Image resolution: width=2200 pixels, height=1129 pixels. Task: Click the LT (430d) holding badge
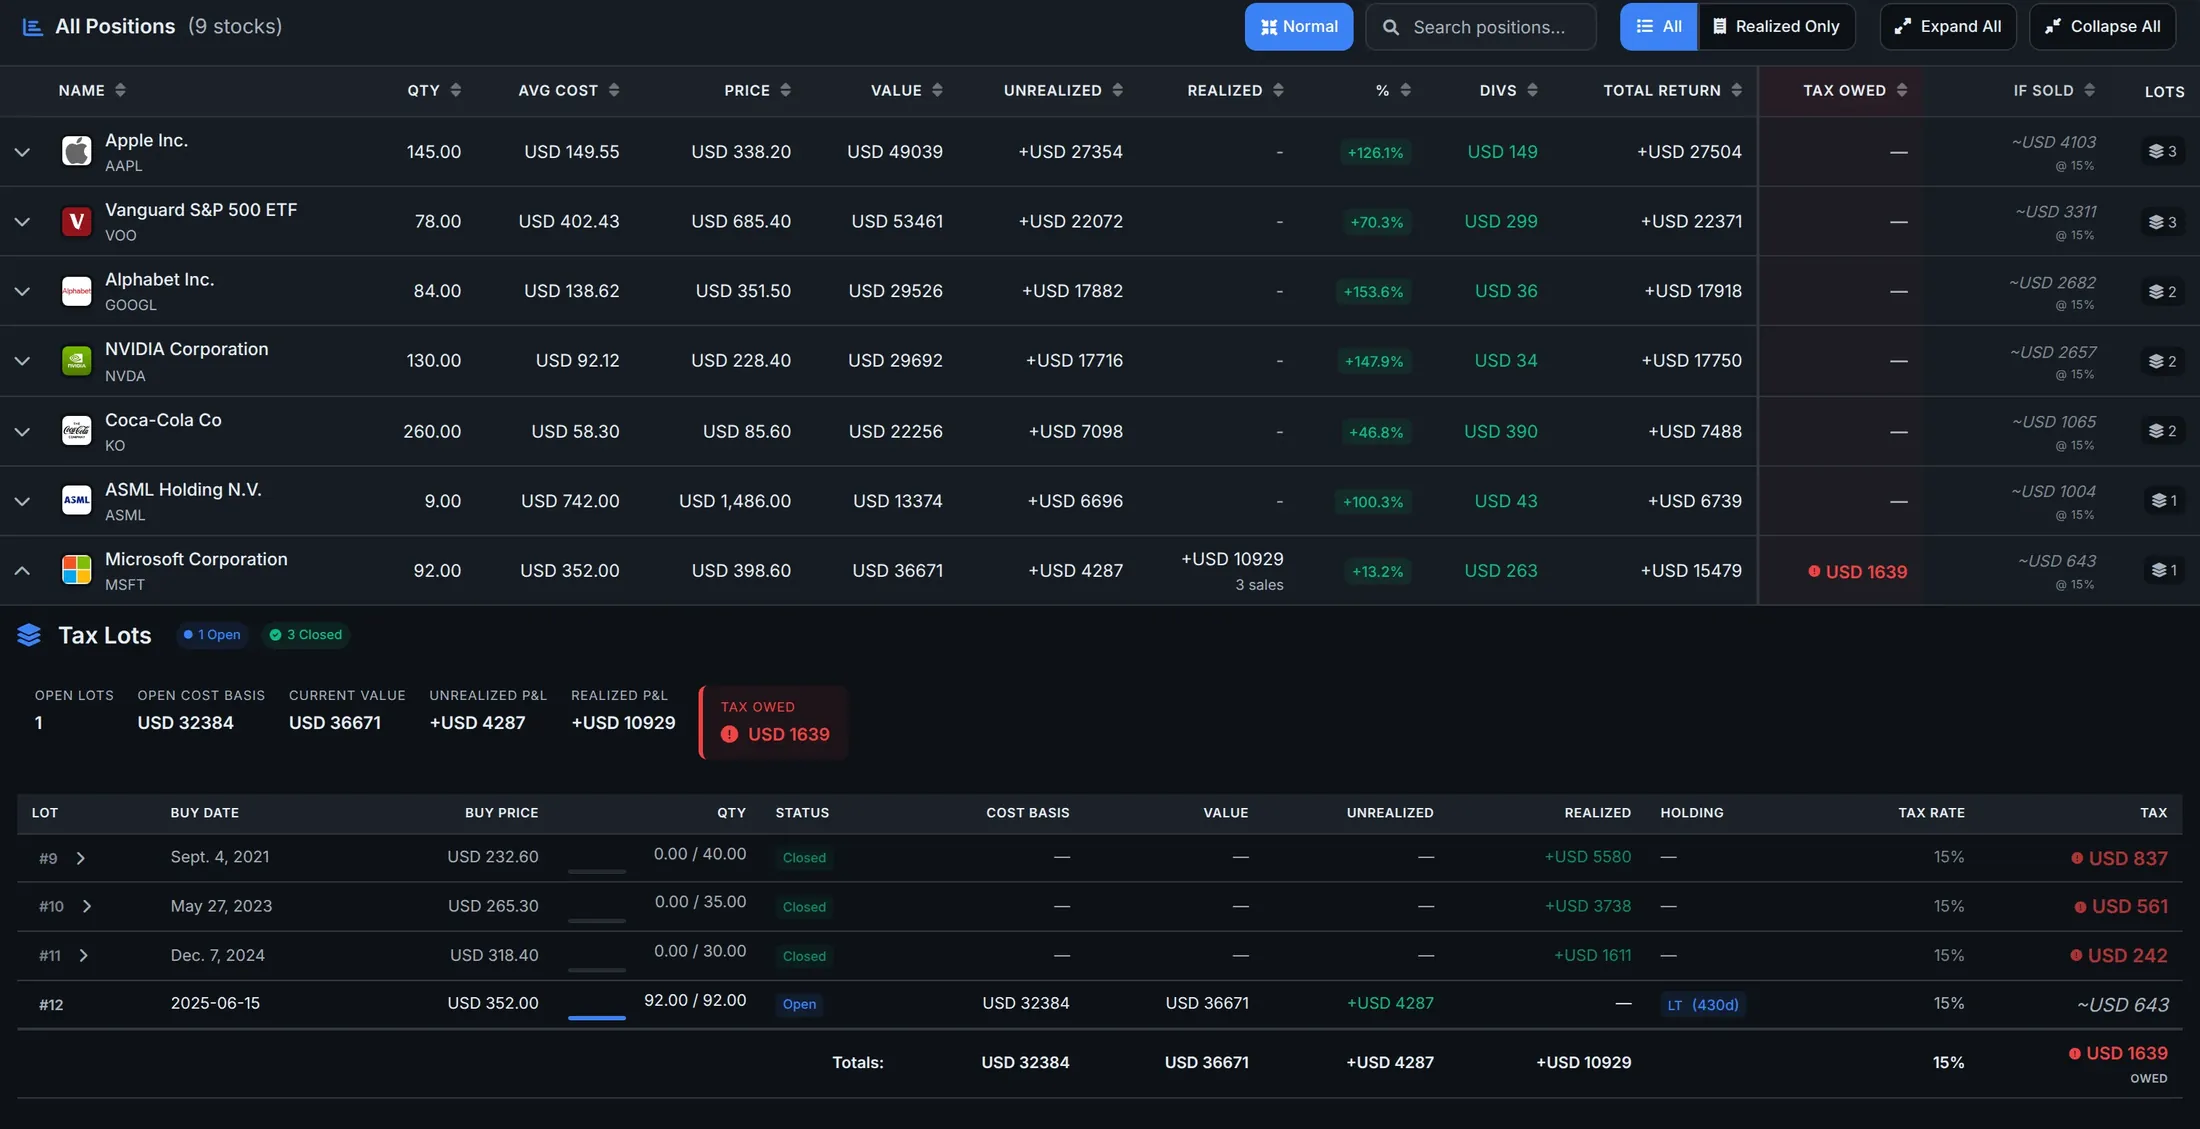[x=1703, y=1004]
